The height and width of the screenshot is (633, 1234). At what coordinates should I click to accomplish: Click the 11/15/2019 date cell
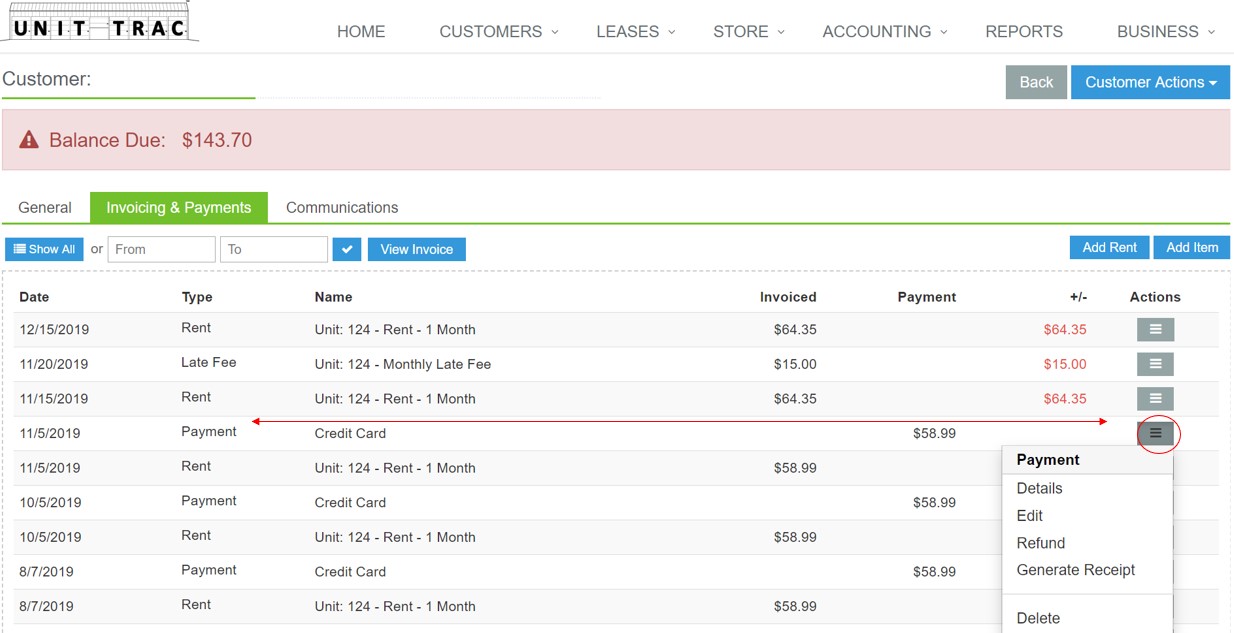pos(54,398)
